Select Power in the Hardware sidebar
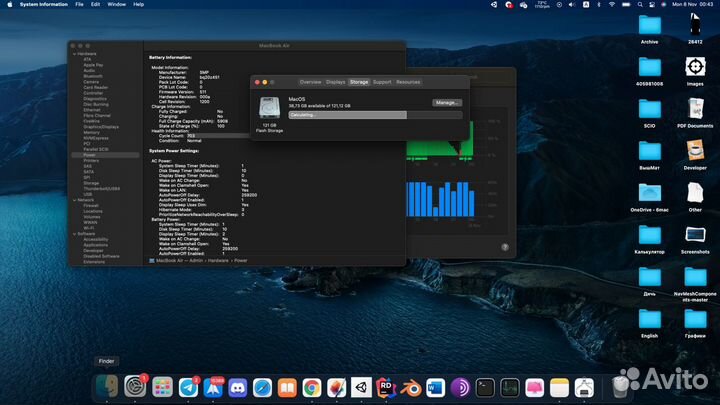The height and width of the screenshot is (405, 720). click(x=105, y=155)
